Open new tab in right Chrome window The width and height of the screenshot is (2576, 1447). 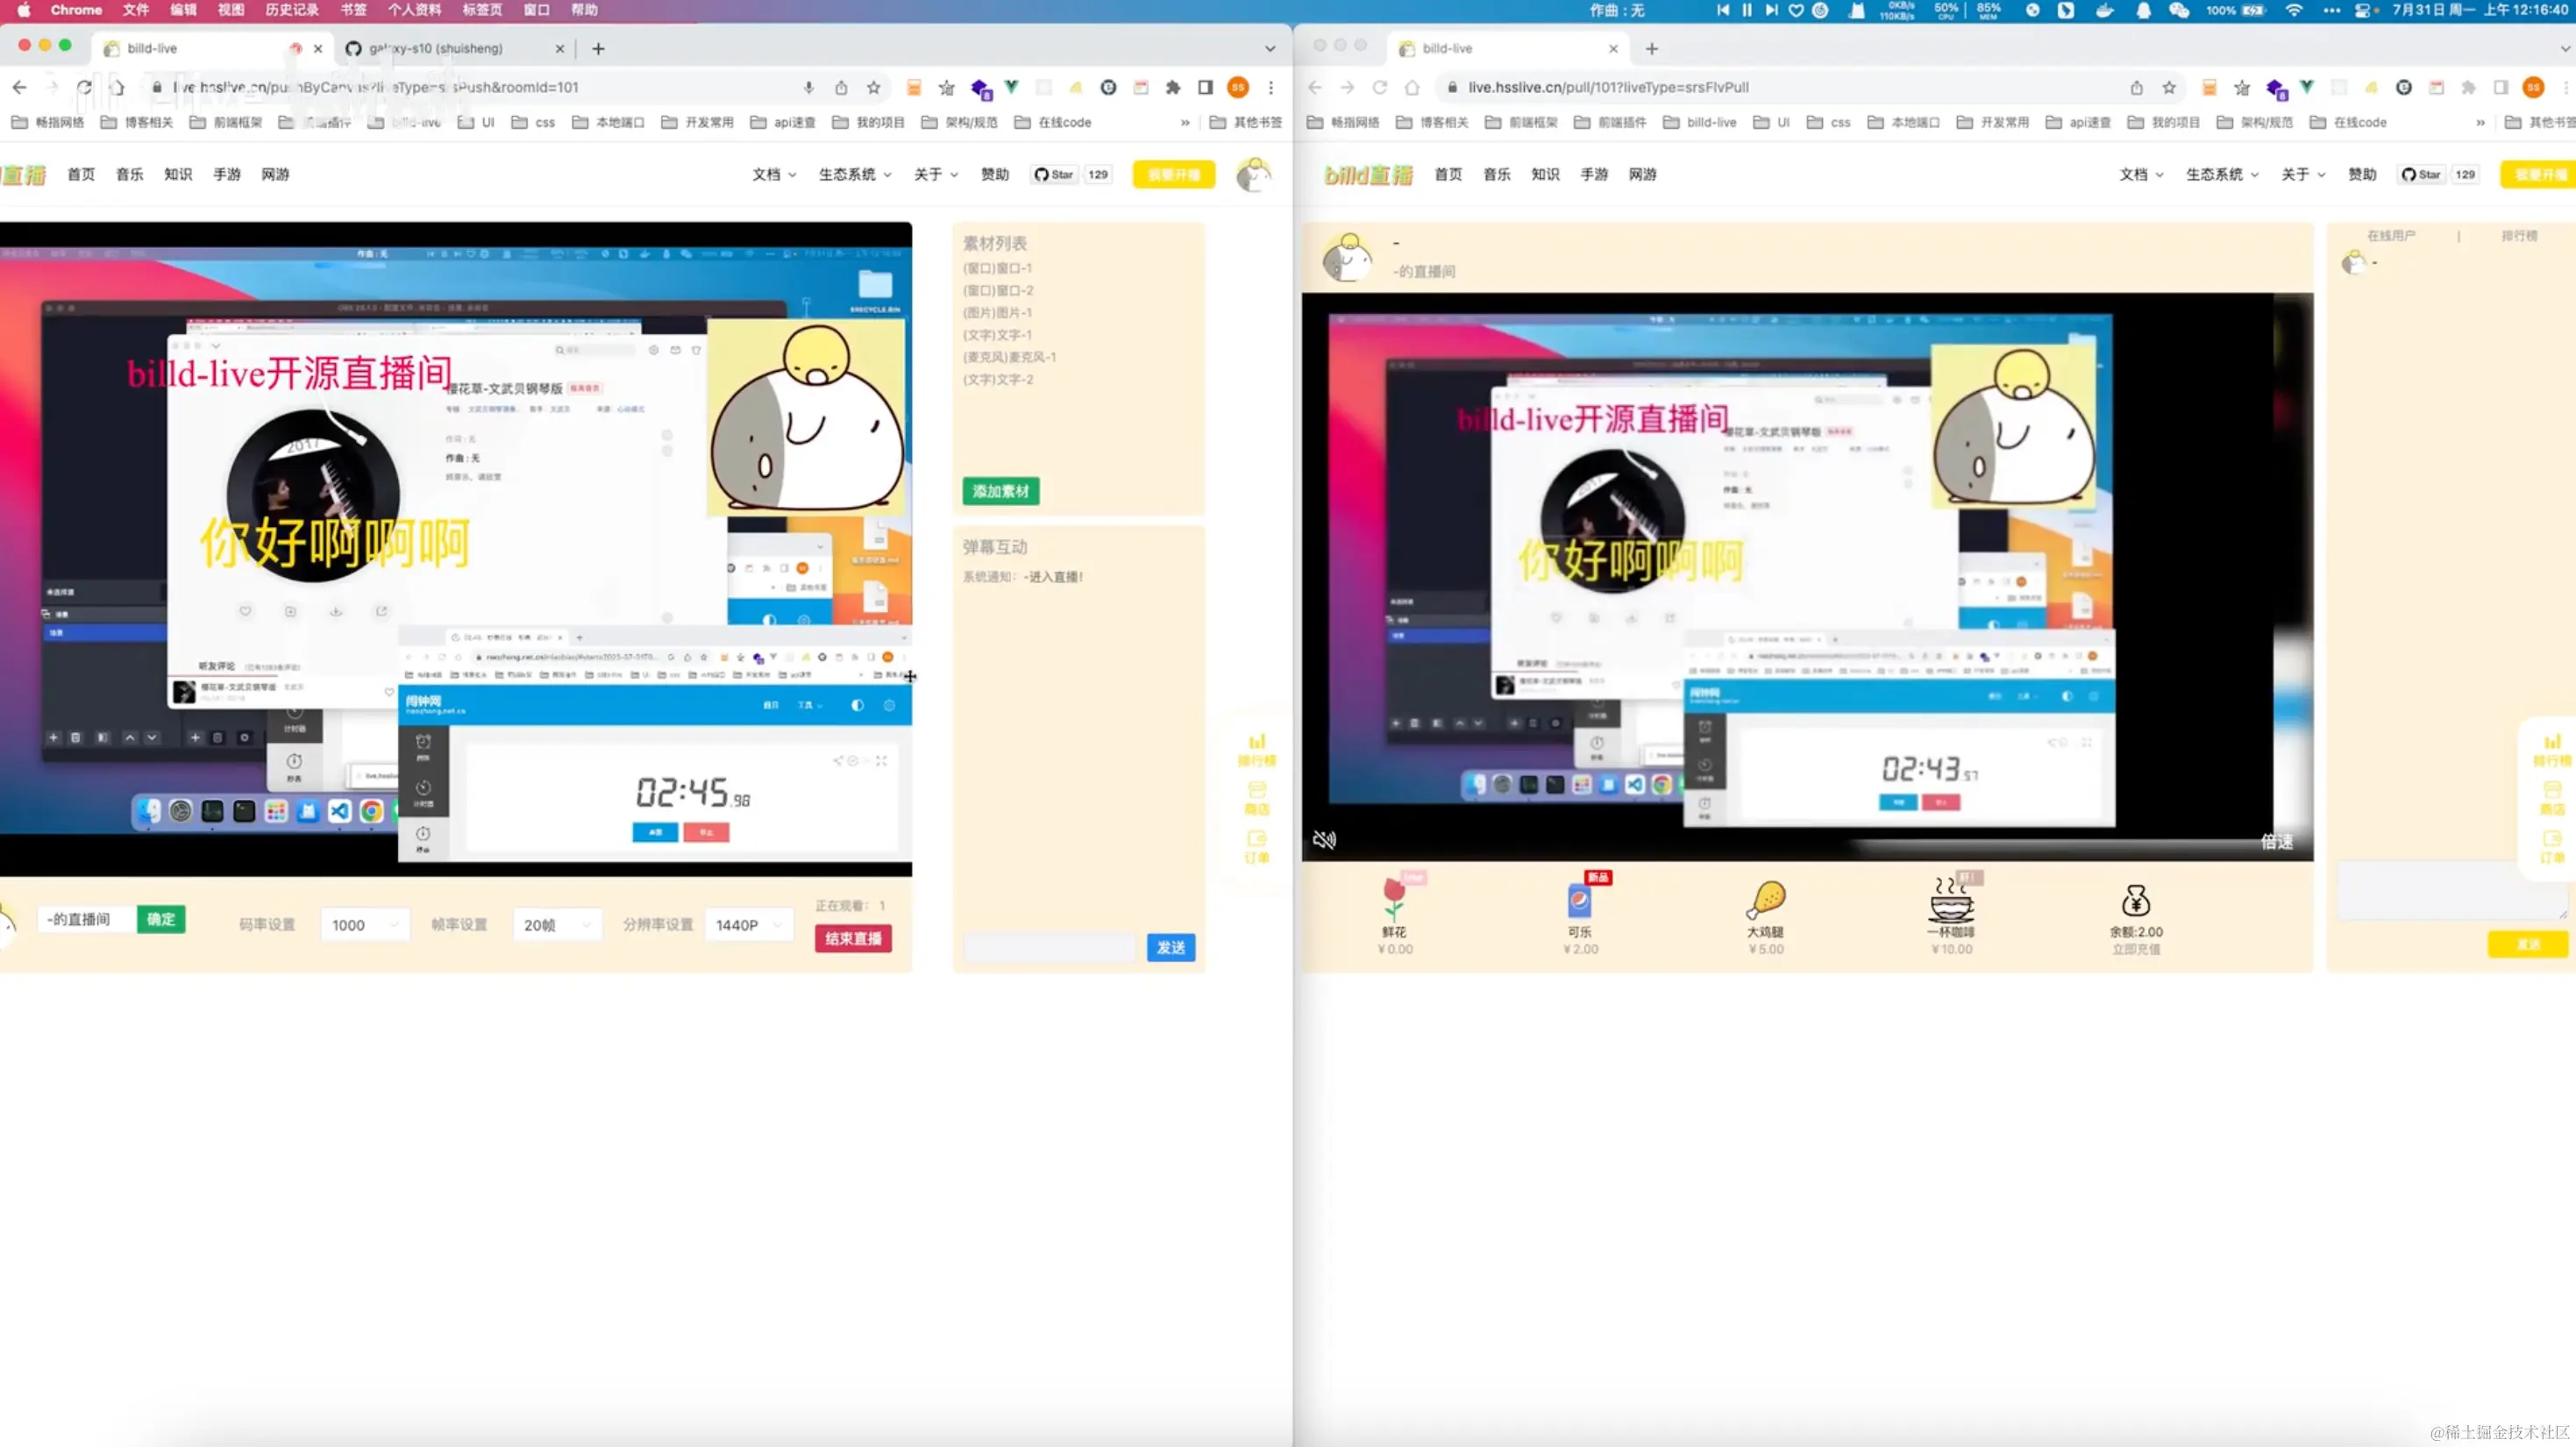(1651, 48)
